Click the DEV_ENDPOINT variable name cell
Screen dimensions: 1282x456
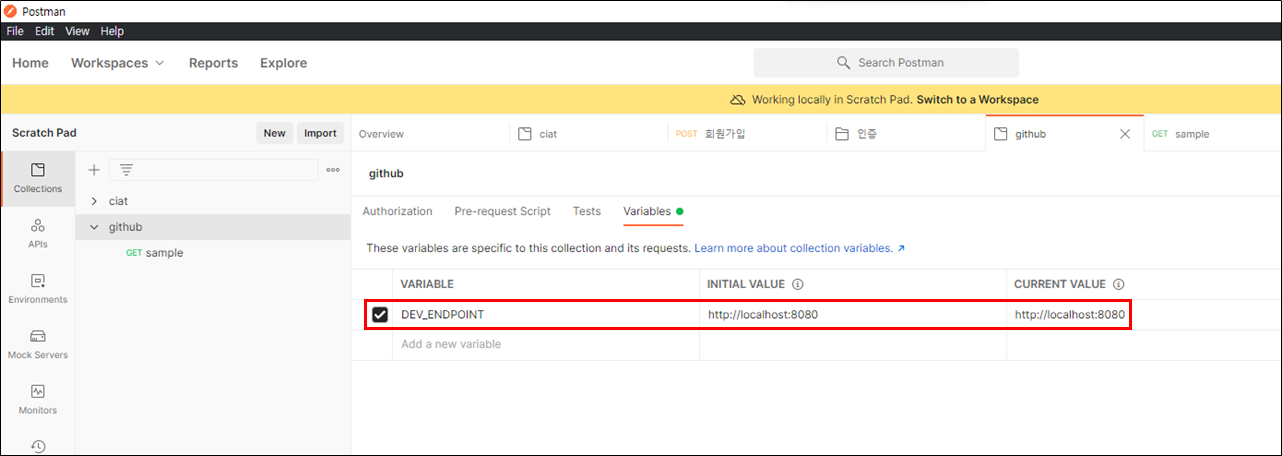pyautogui.click(x=546, y=314)
